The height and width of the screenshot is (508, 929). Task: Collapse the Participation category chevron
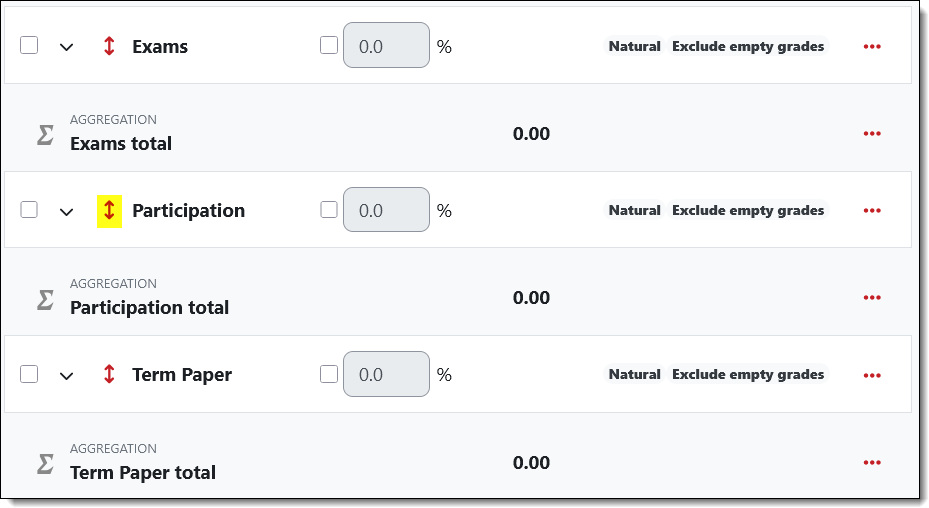[x=67, y=212]
